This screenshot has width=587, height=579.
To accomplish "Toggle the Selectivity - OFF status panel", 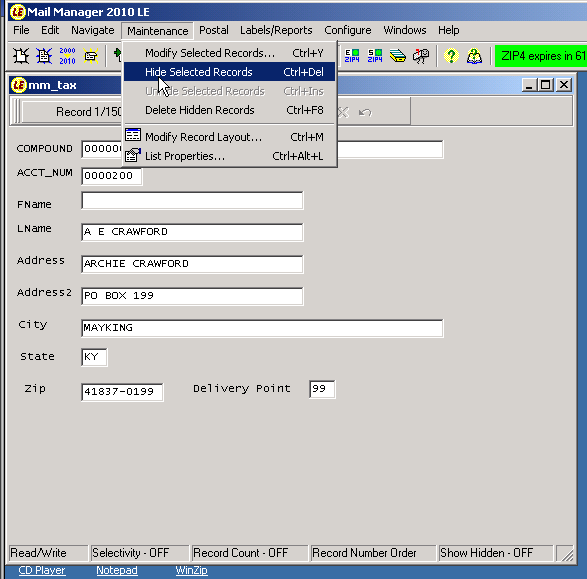I will [140, 553].
